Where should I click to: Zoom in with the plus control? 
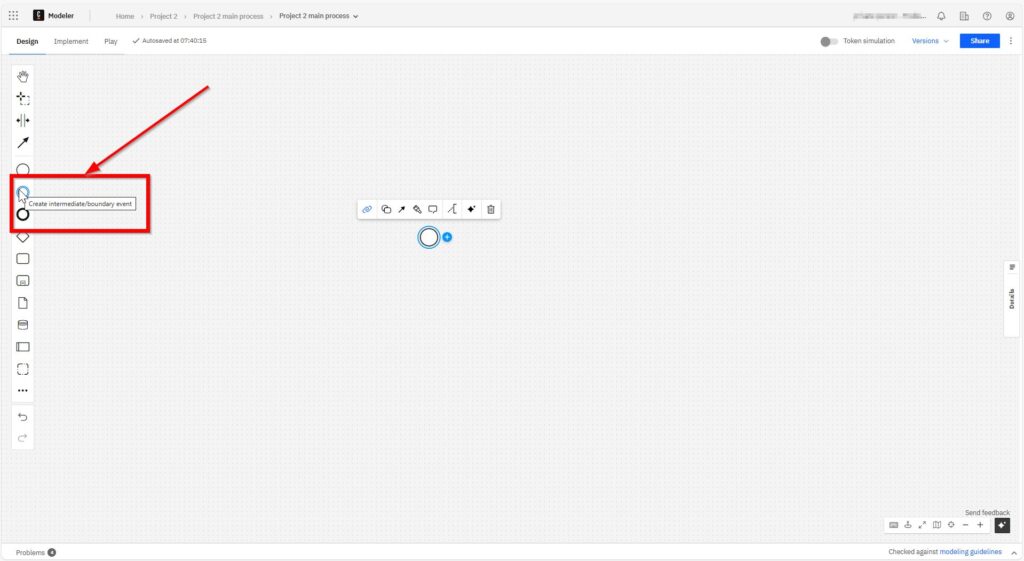click(980, 525)
